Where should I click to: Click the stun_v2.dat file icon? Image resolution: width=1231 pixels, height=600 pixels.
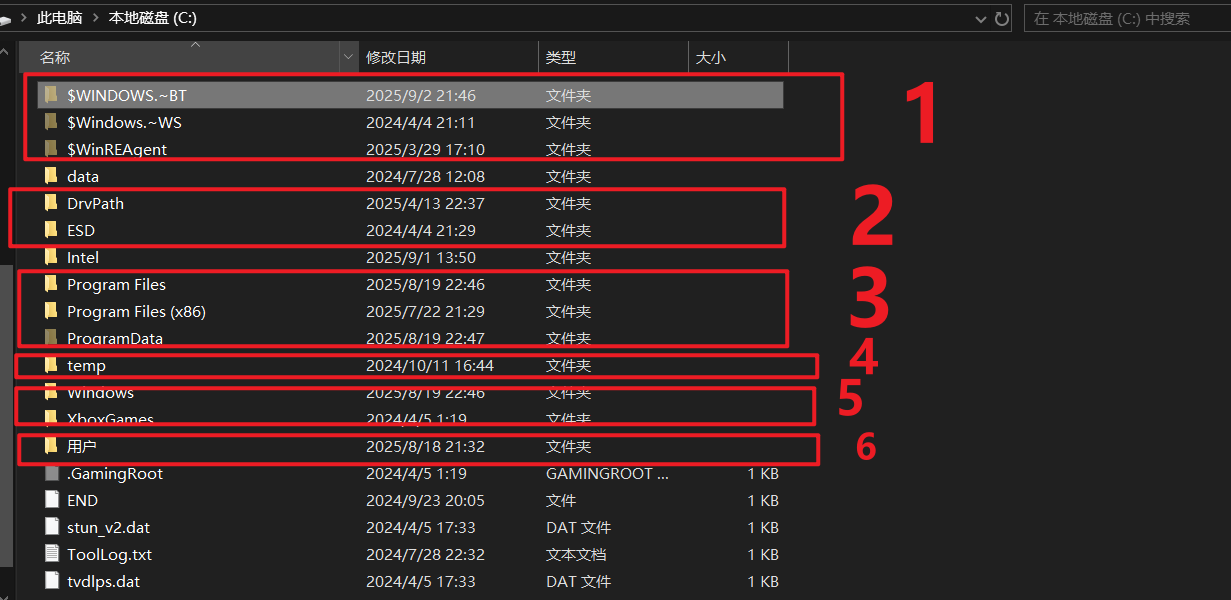tap(51, 527)
